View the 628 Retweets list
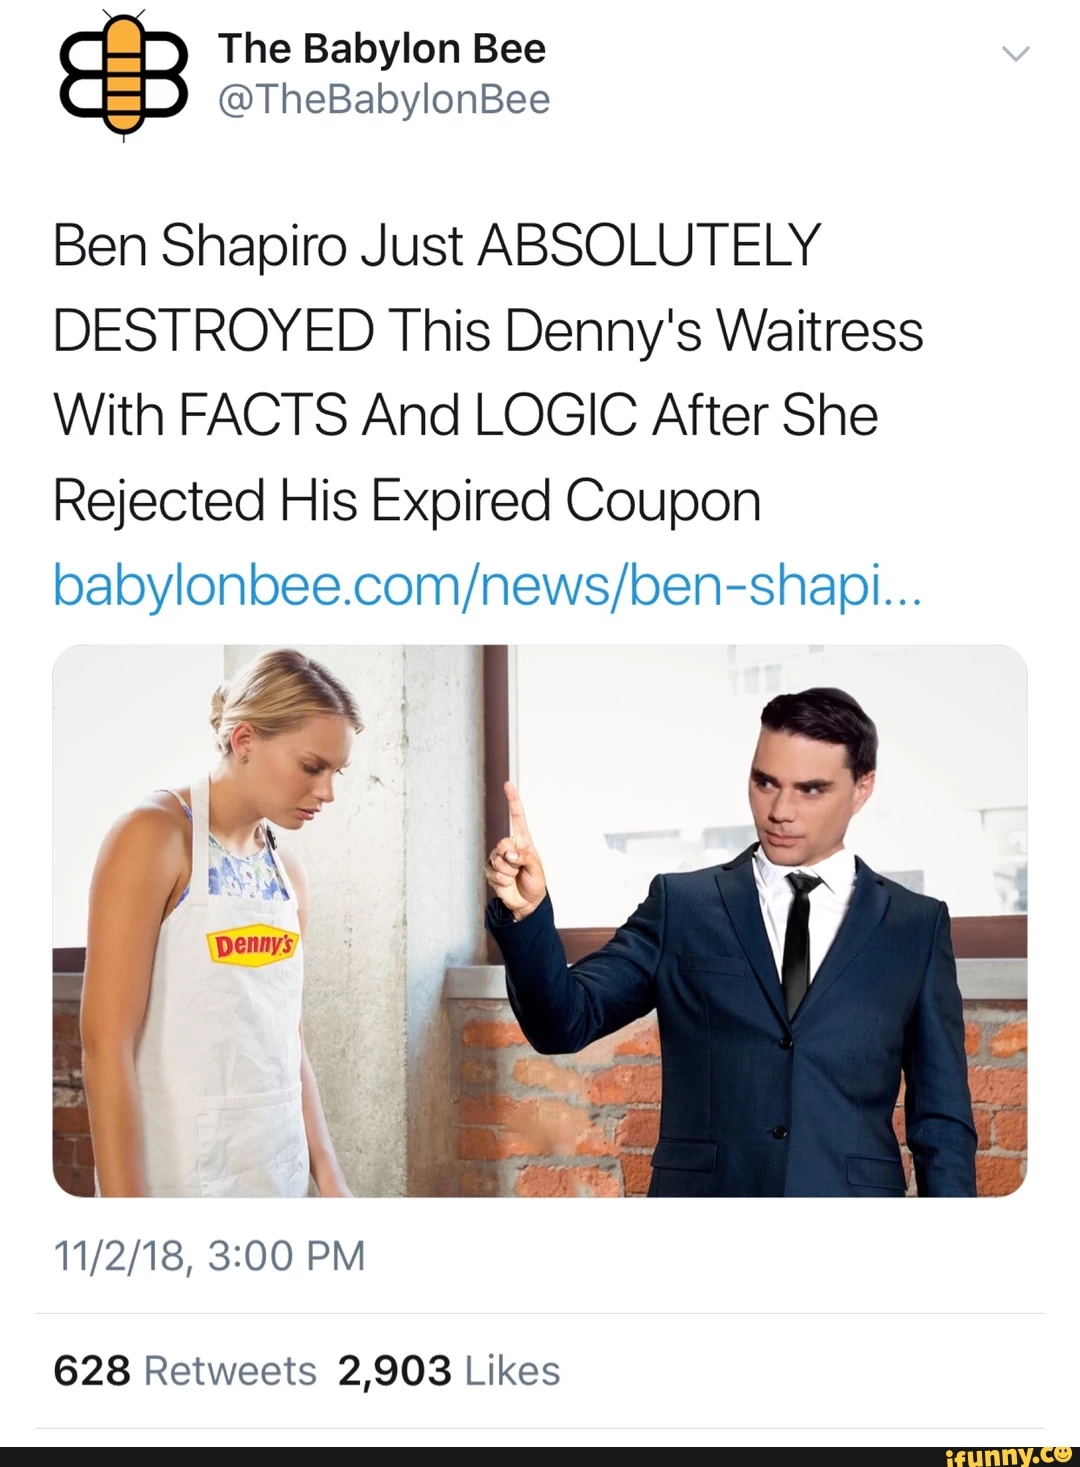The image size is (1080, 1467). 185,1371
